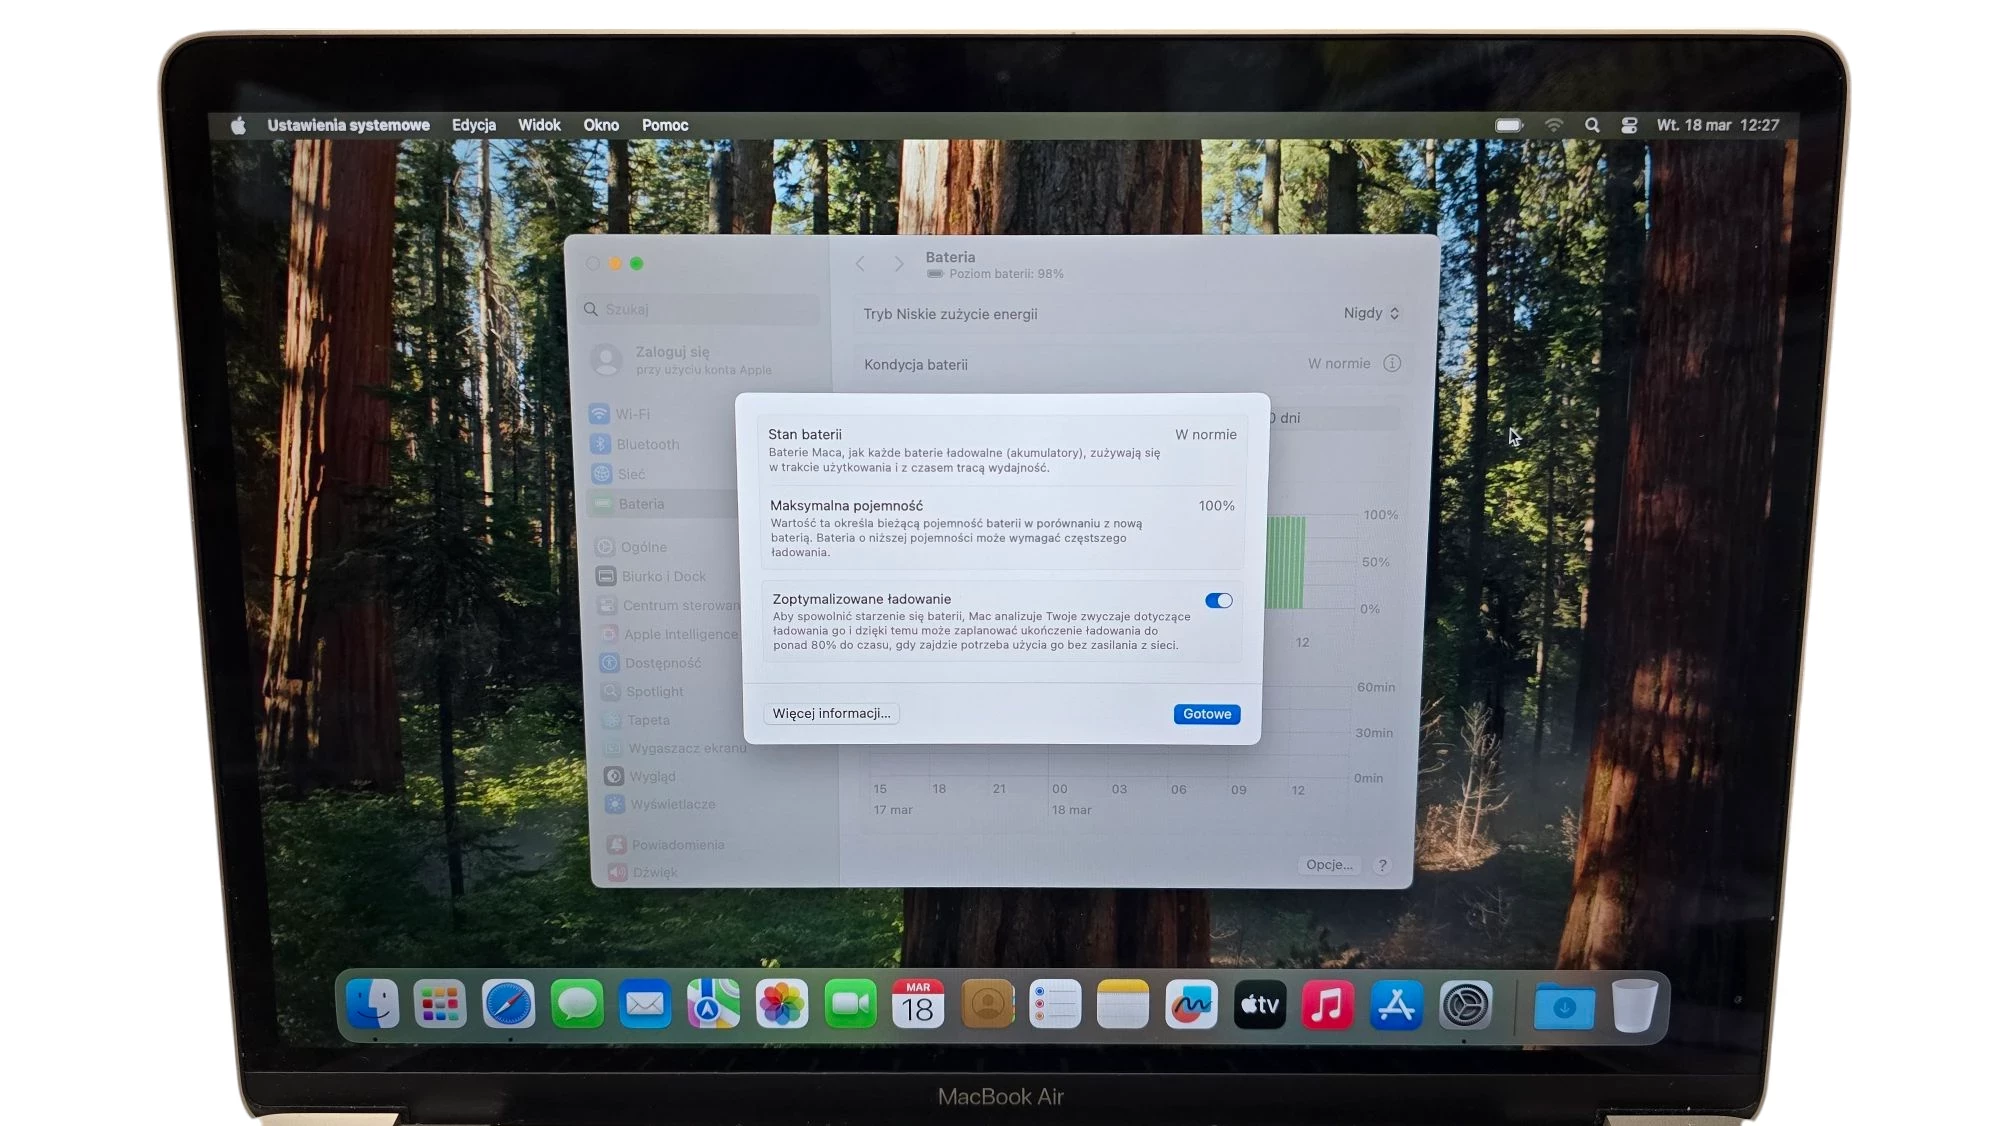Image resolution: width=2000 pixels, height=1126 pixels.
Task: Open the Nigdy dropdown for low power mode
Action: [x=1370, y=313]
